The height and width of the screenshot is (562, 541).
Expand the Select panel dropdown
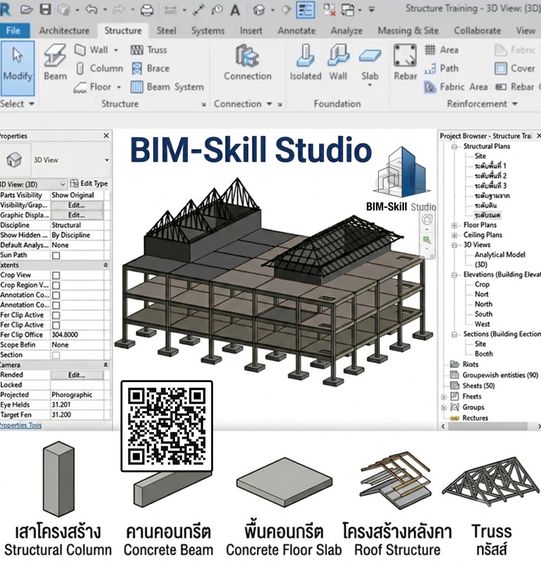pos(32,104)
